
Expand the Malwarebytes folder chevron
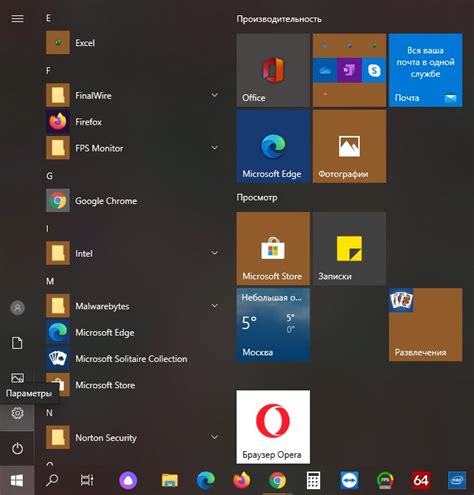[215, 306]
